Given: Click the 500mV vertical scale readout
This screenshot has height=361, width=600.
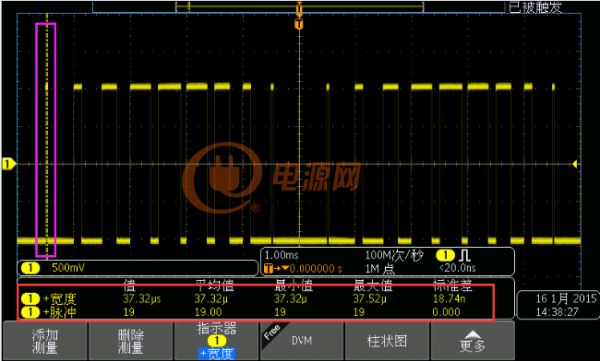Looking at the screenshot, I should pyautogui.click(x=68, y=268).
